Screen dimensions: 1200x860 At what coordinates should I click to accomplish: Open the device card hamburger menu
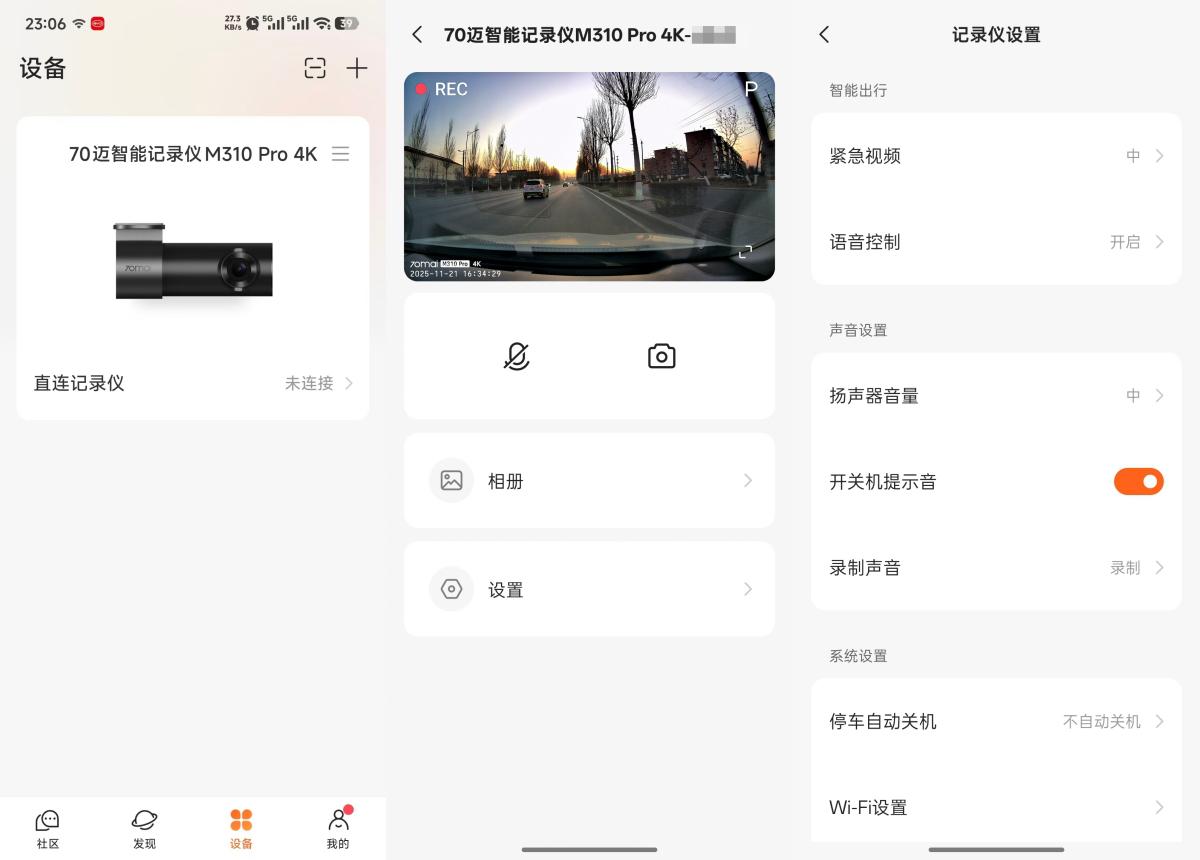(x=340, y=154)
